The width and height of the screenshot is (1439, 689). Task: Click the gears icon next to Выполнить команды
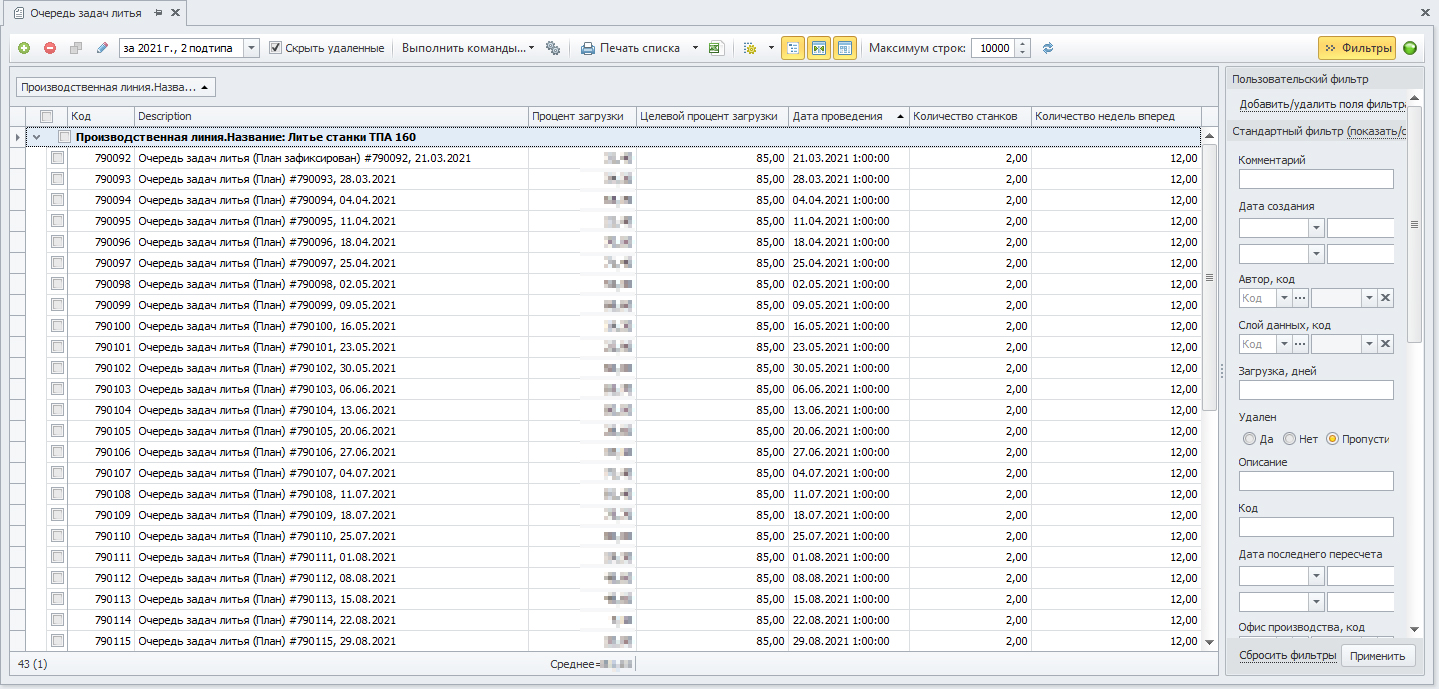(x=553, y=48)
